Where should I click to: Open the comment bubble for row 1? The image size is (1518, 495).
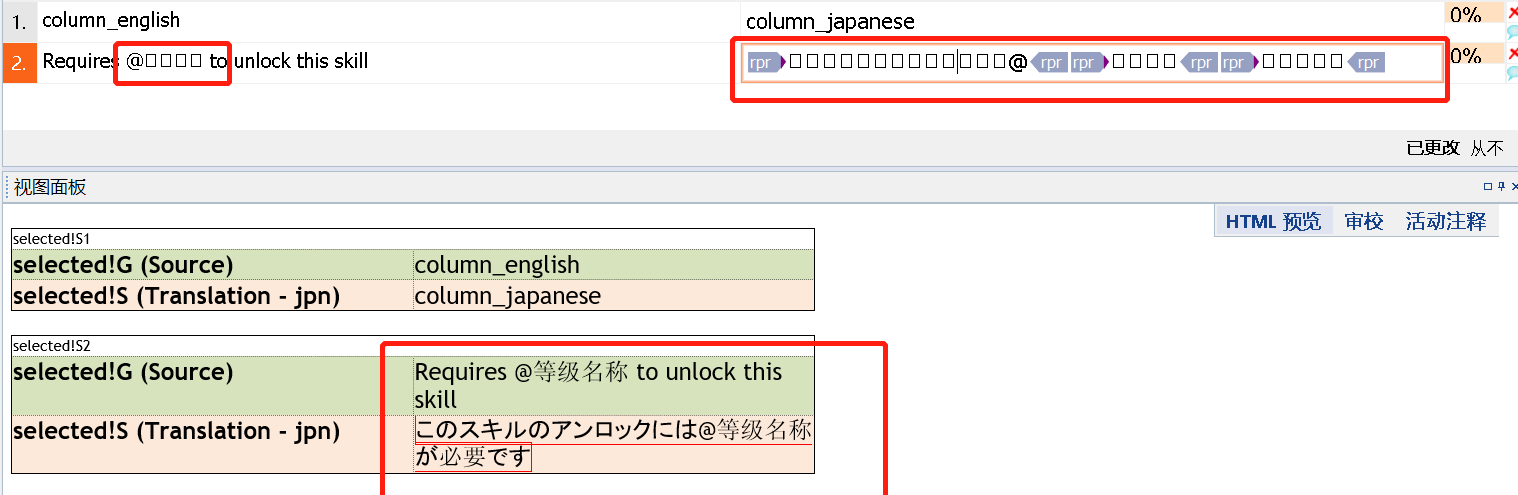coord(1512,32)
